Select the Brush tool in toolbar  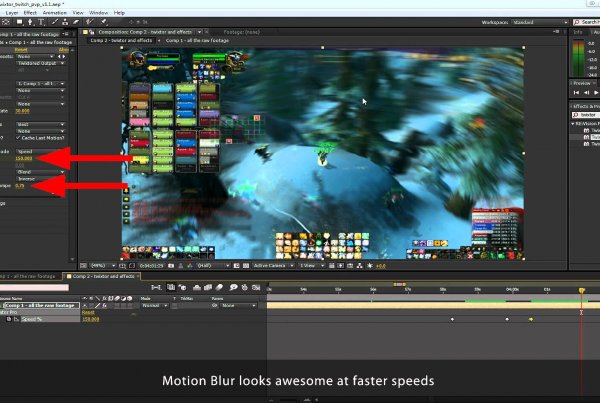click(55, 22)
